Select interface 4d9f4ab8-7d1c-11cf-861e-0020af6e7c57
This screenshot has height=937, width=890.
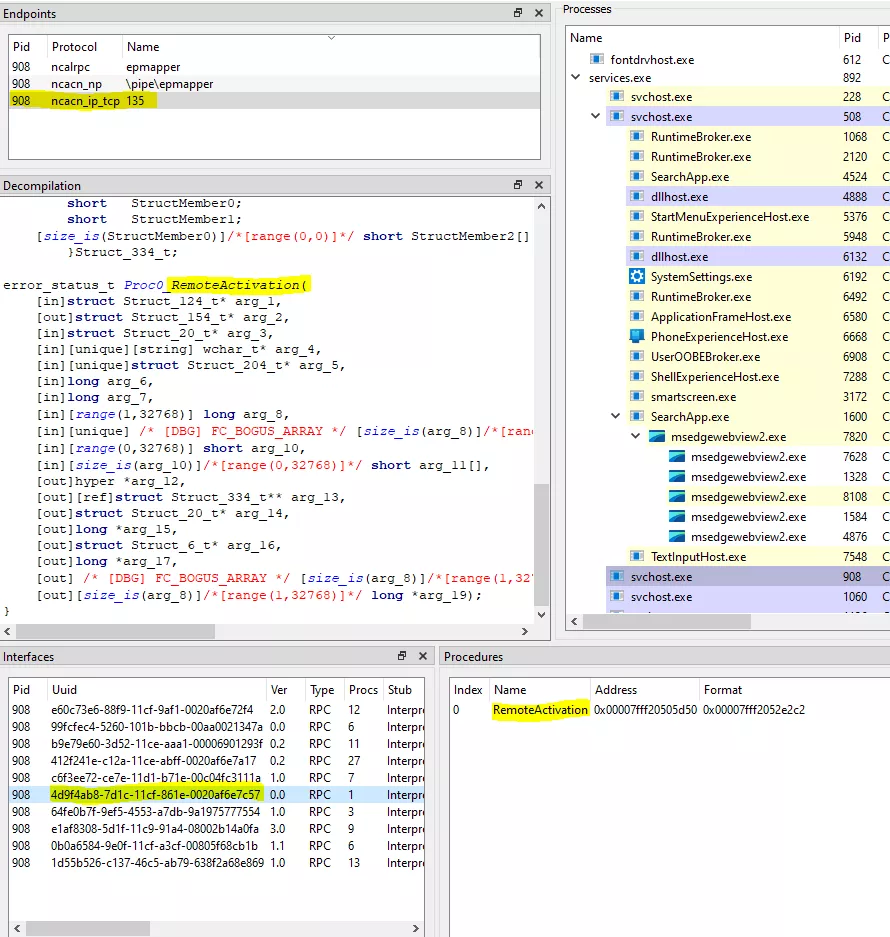pyautogui.click(x=216, y=795)
